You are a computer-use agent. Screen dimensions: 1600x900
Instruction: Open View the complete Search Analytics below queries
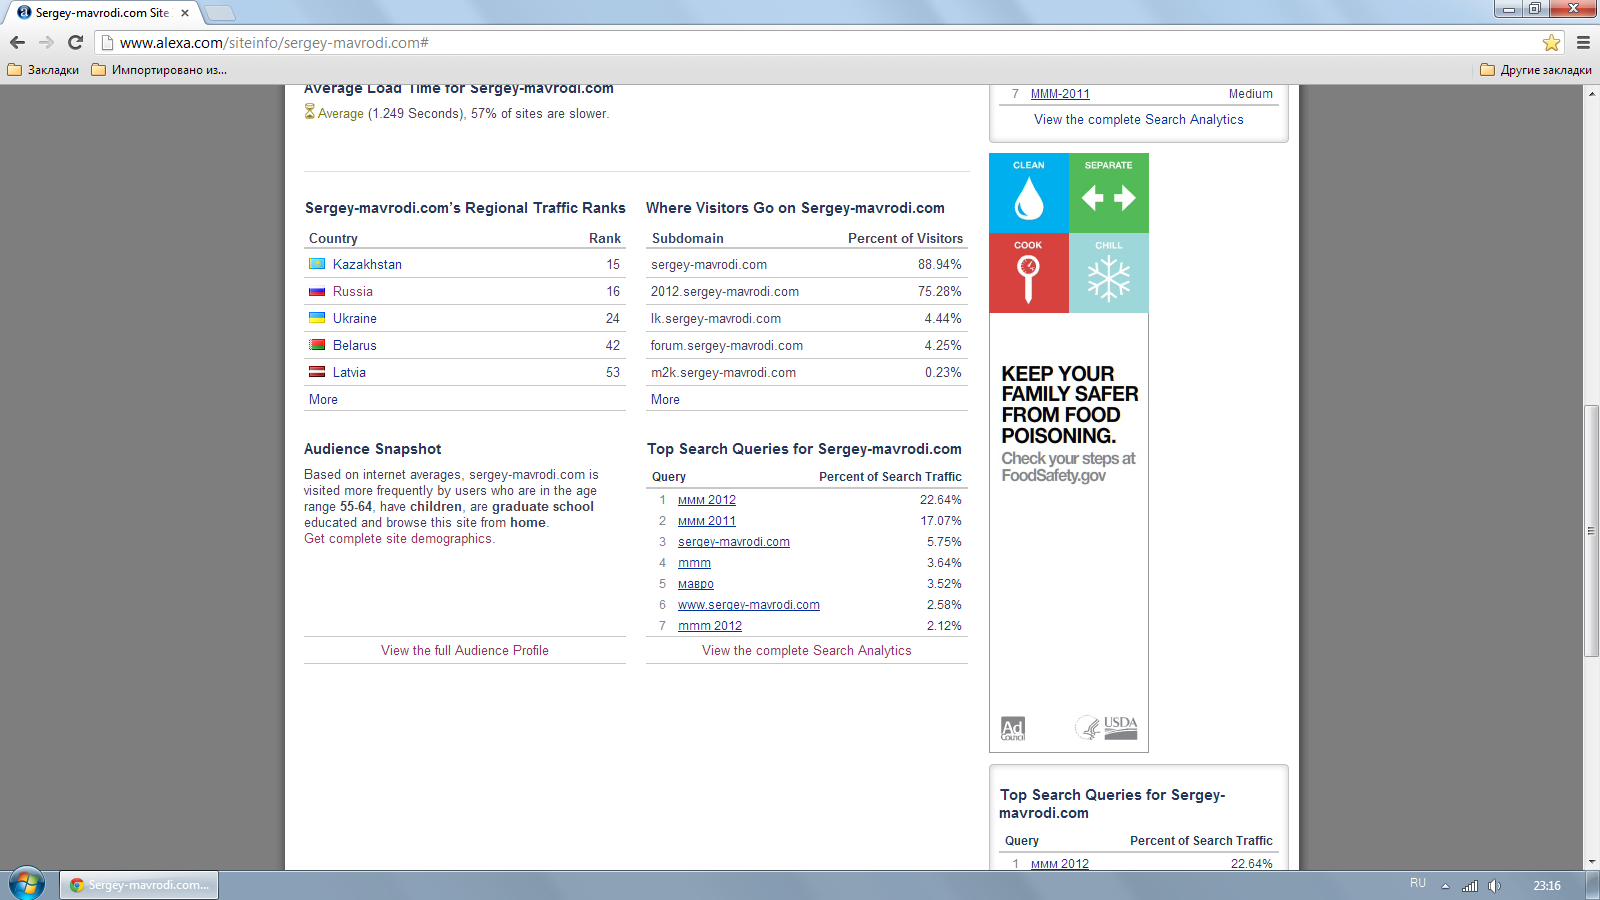click(x=807, y=650)
